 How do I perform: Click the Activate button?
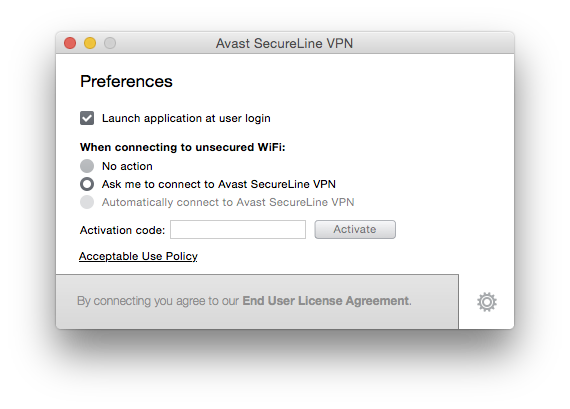point(355,229)
